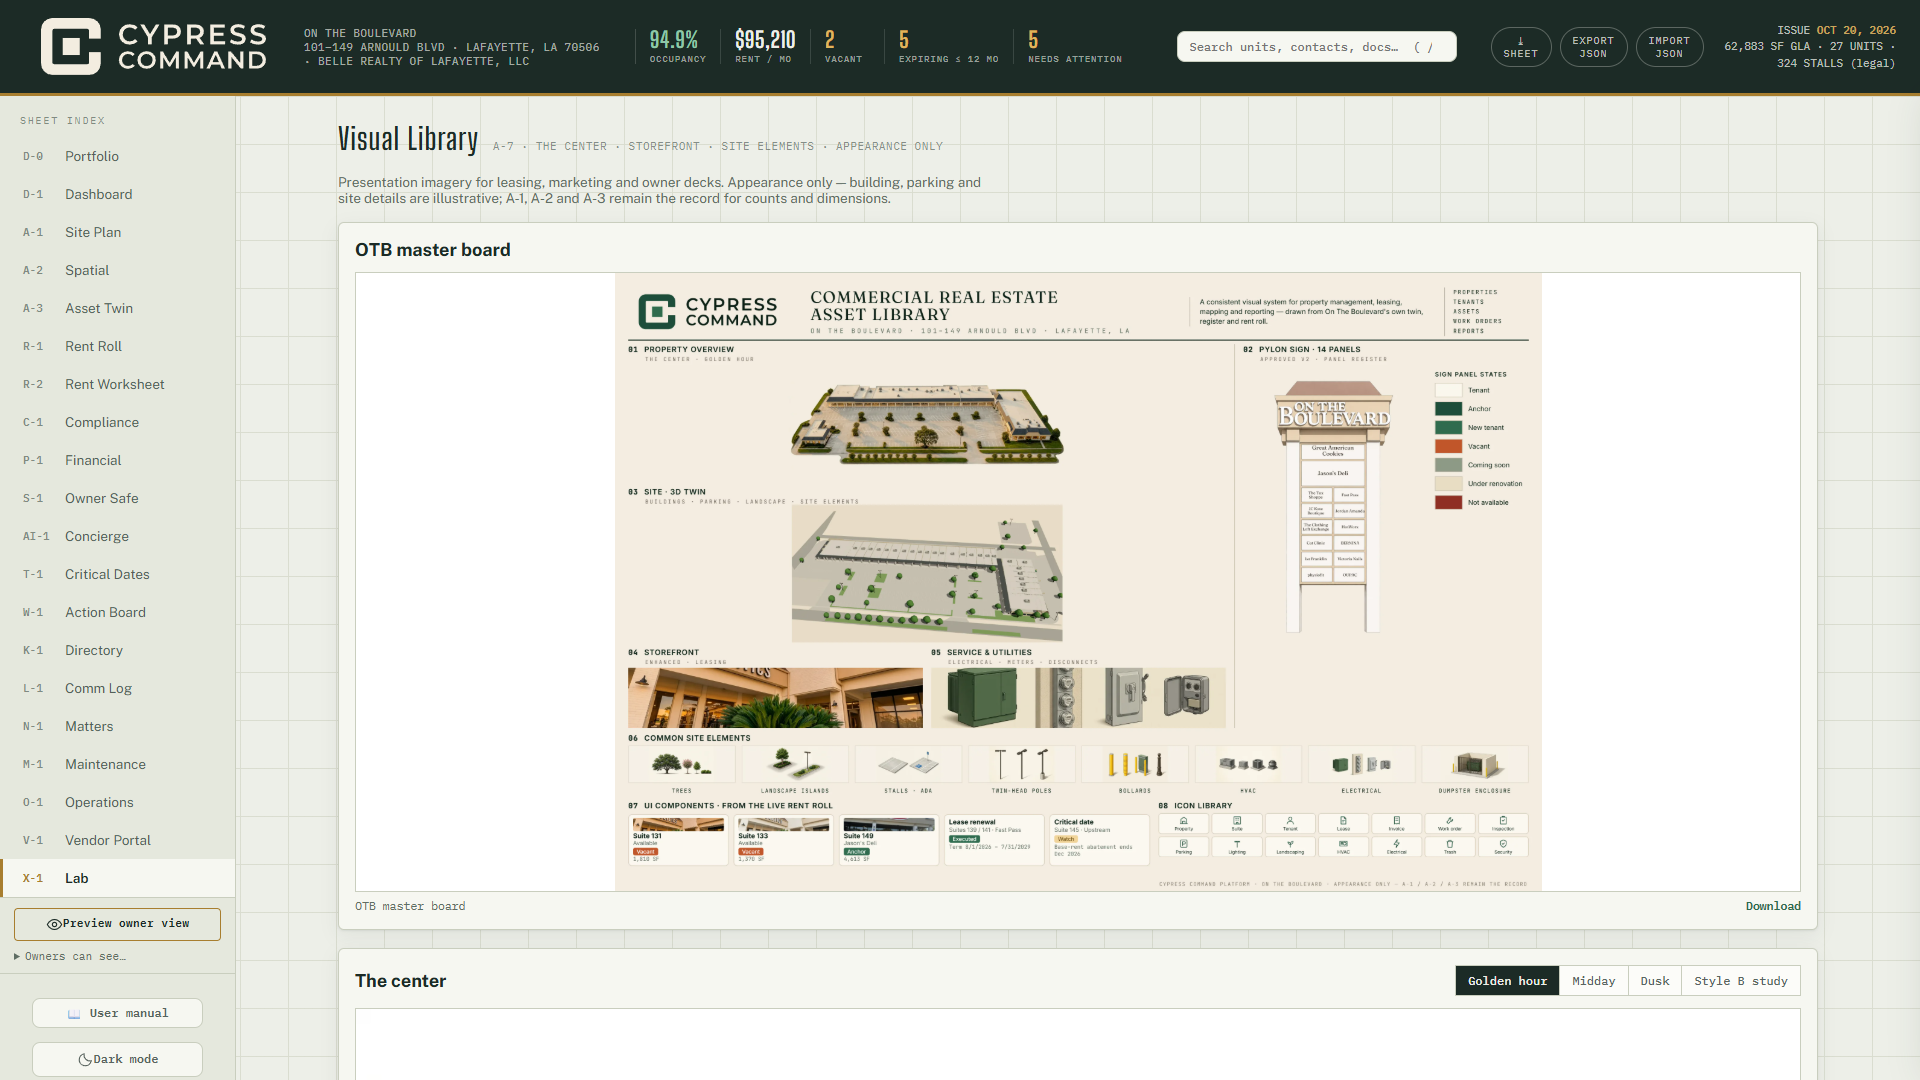Go to S-1 Owner Safe
The width and height of the screenshot is (1920, 1080).
(117, 498)
